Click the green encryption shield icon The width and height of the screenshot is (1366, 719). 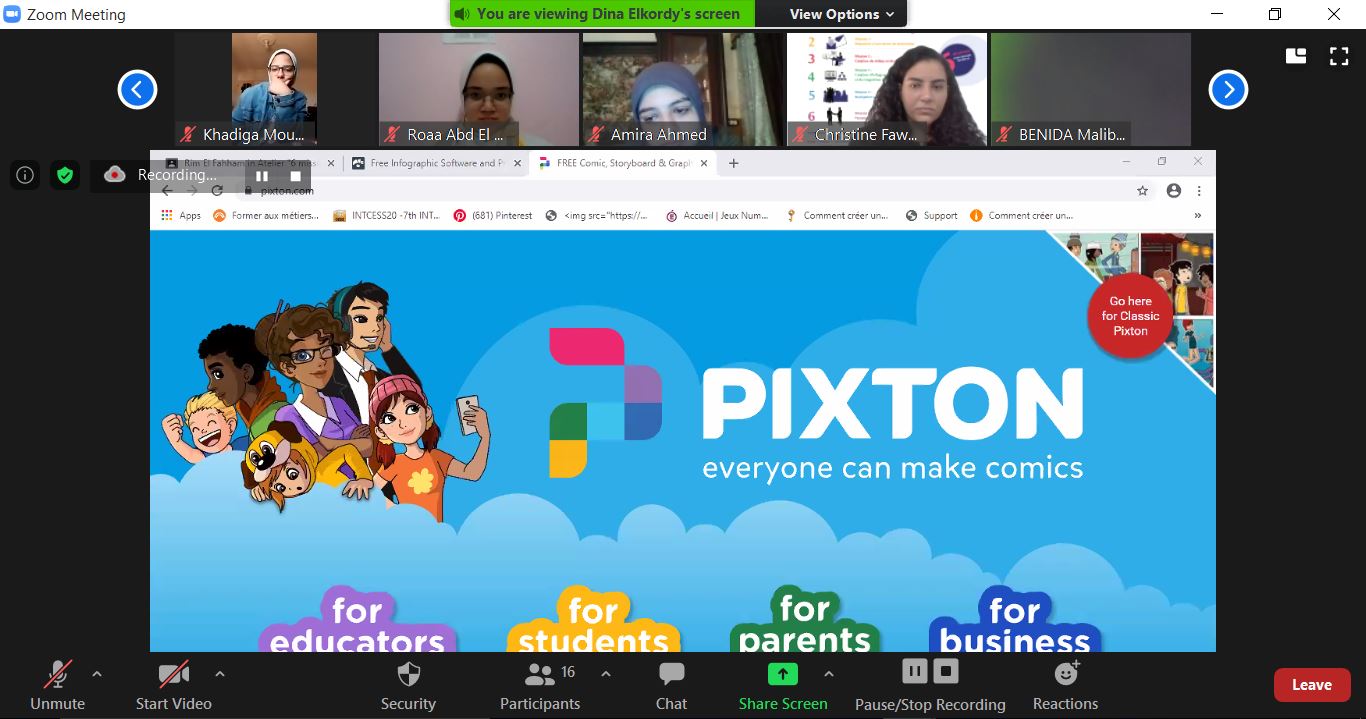point(65,175)
